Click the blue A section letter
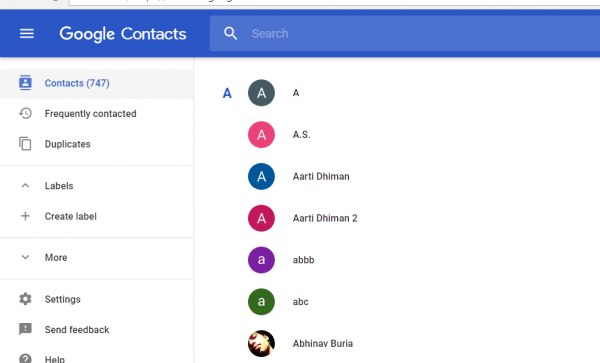Viewport: 600px width, 363px height. tap(227, 93)
